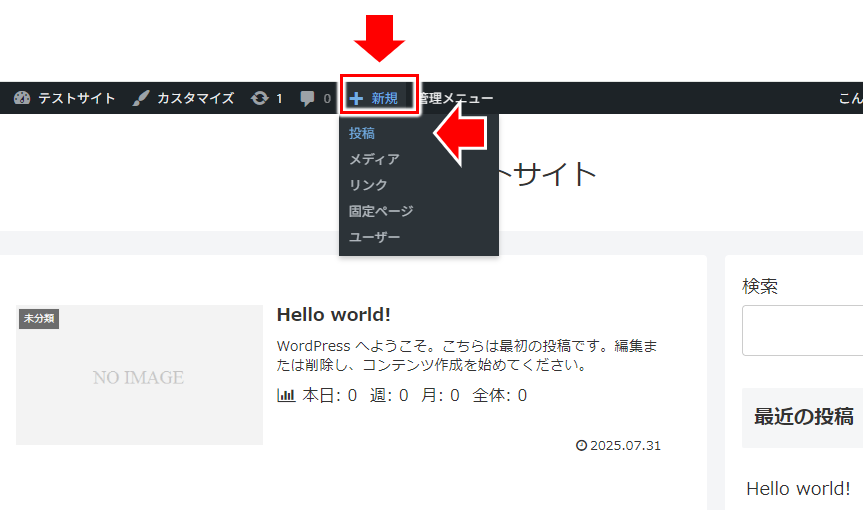Click the post excerpt text starting WordPress へようこそ
Screen dimensions: 863x517
click(x=467, y=355)
